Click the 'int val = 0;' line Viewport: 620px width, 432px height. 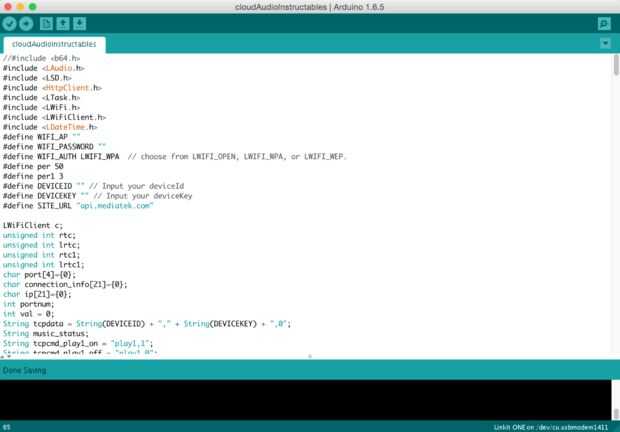click(x=28, y=314)
